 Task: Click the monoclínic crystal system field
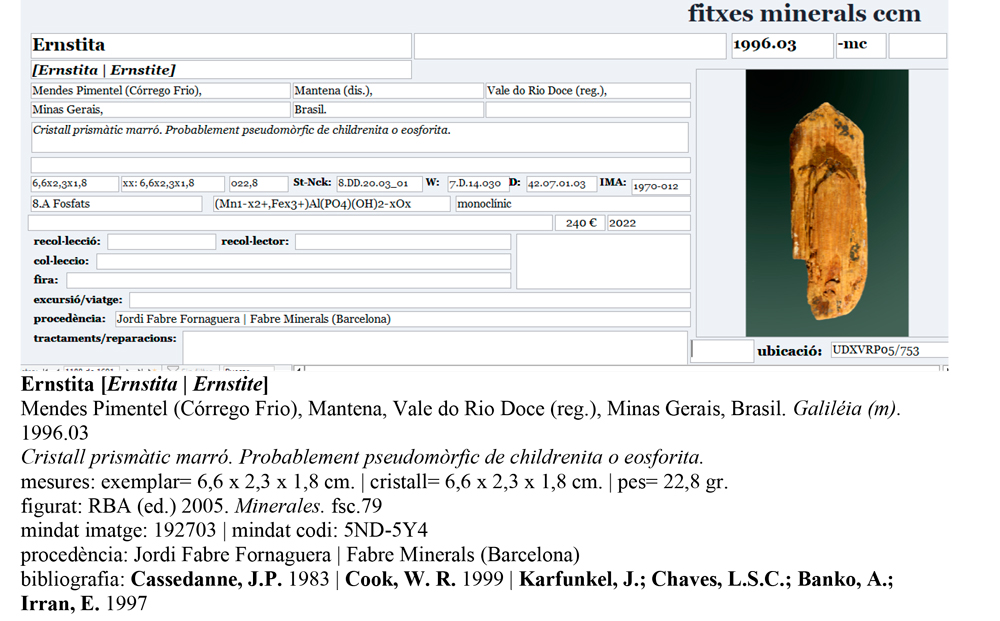[571, 204]
